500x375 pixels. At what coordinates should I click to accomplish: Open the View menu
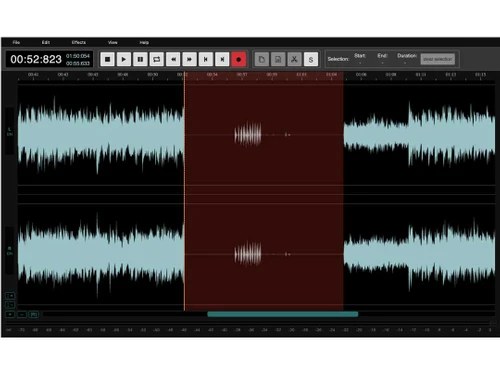coord(113,42)
